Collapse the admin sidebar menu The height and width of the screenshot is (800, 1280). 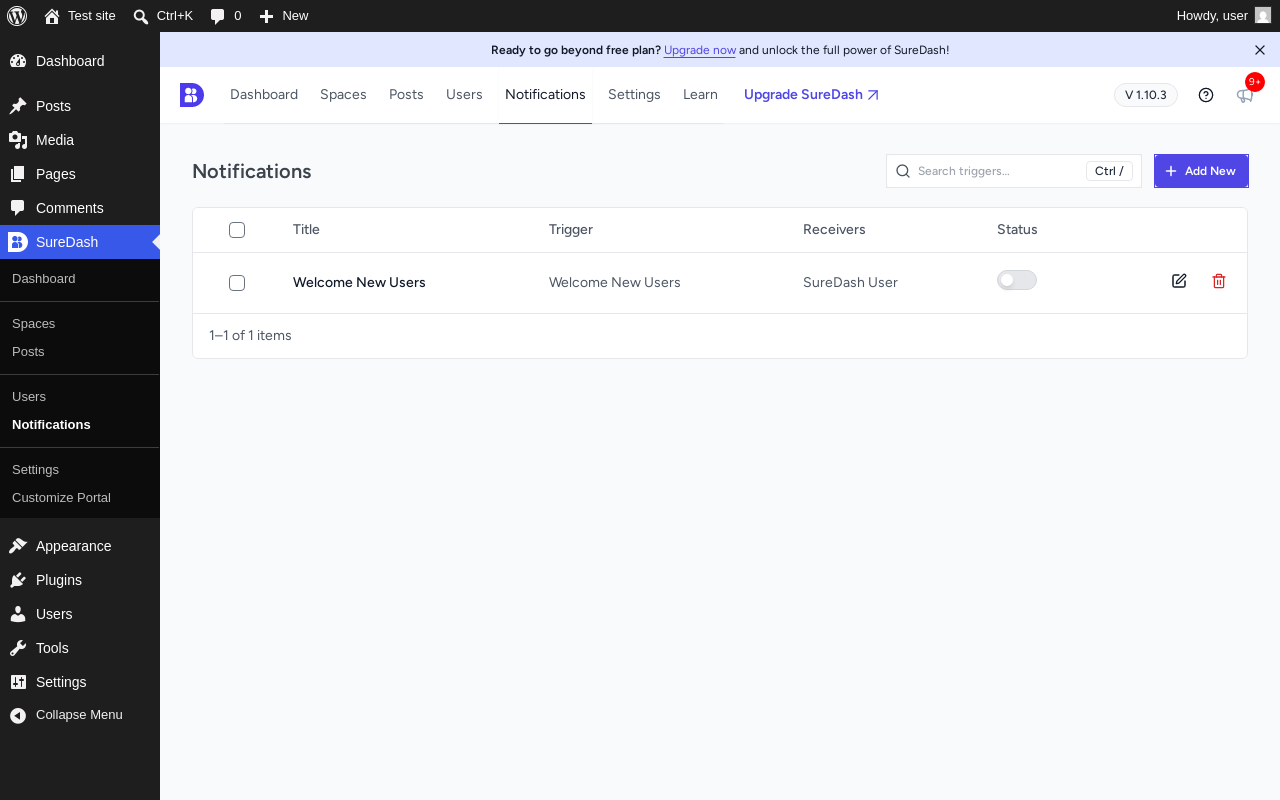(80, 715)
